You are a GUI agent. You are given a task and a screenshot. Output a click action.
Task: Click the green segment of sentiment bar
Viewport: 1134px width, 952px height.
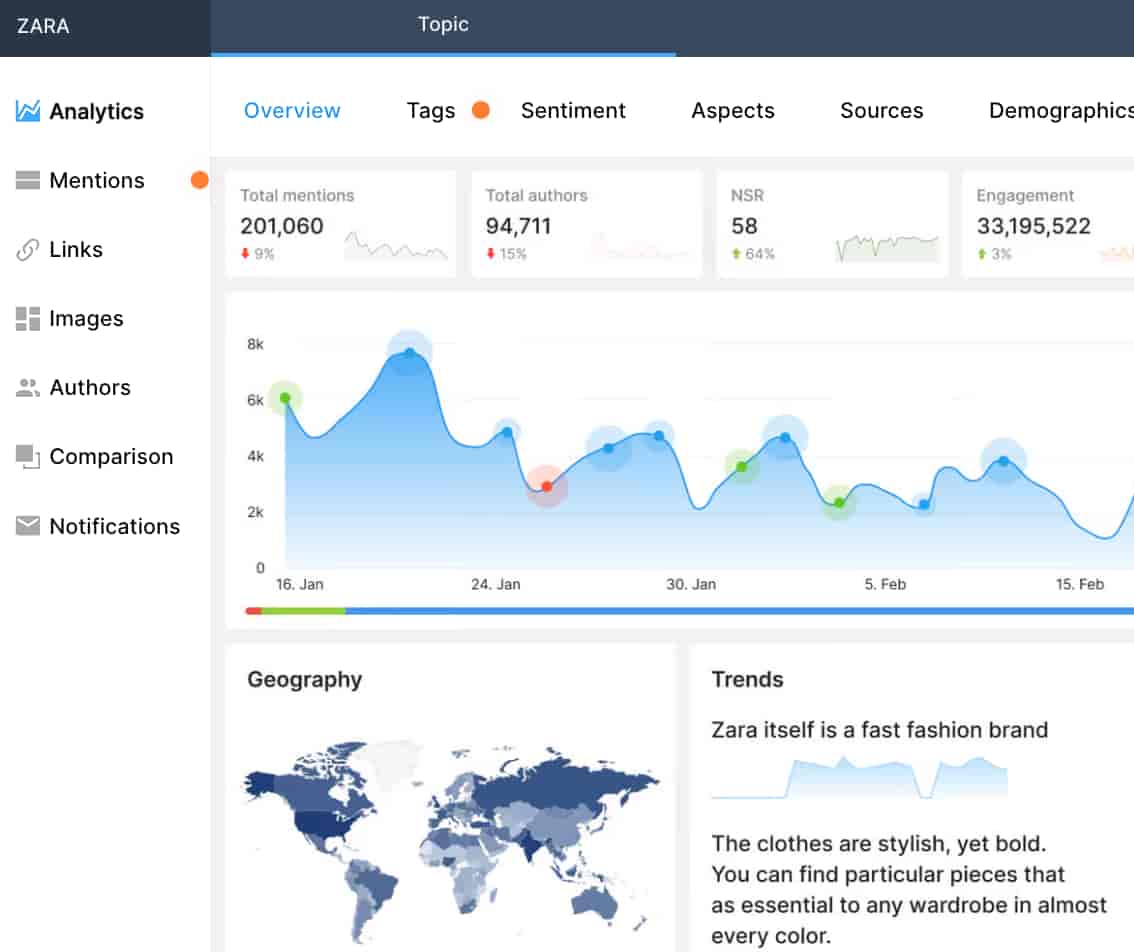(304, 611)
